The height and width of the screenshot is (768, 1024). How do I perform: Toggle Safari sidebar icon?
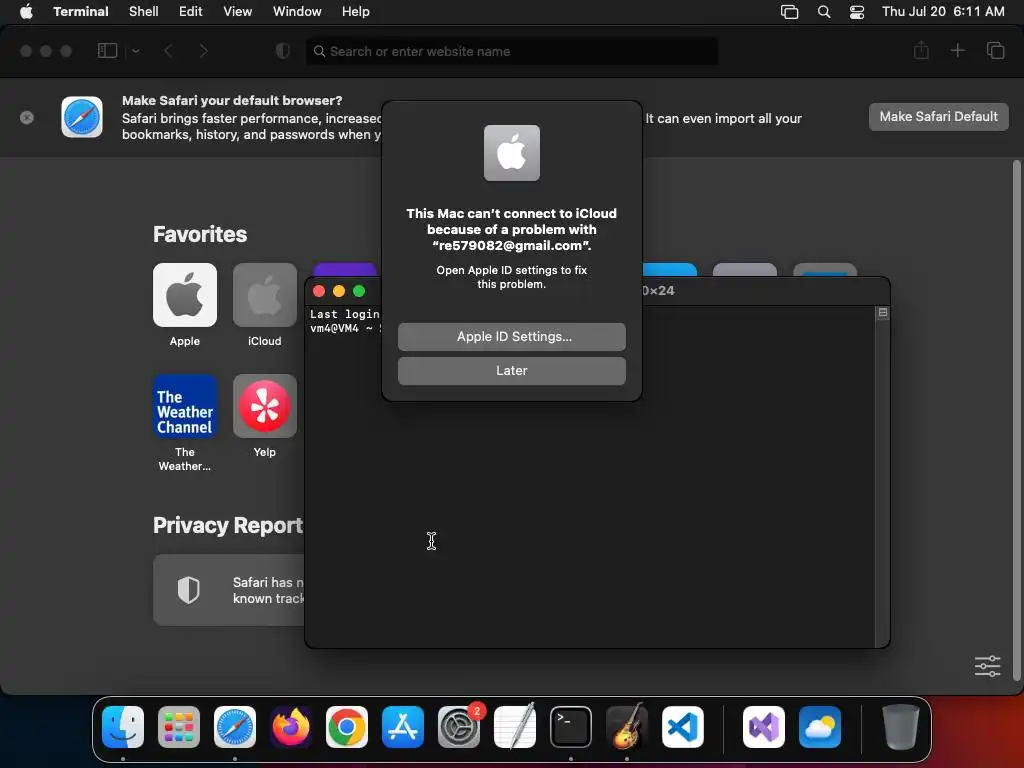pos(107,51)
